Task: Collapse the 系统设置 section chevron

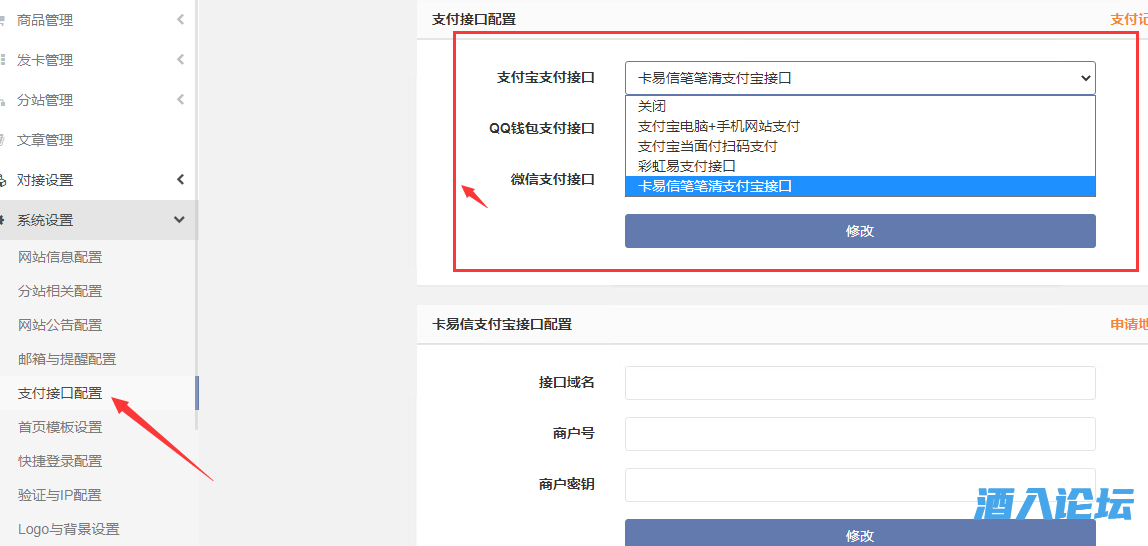Action: pos(180,220)
